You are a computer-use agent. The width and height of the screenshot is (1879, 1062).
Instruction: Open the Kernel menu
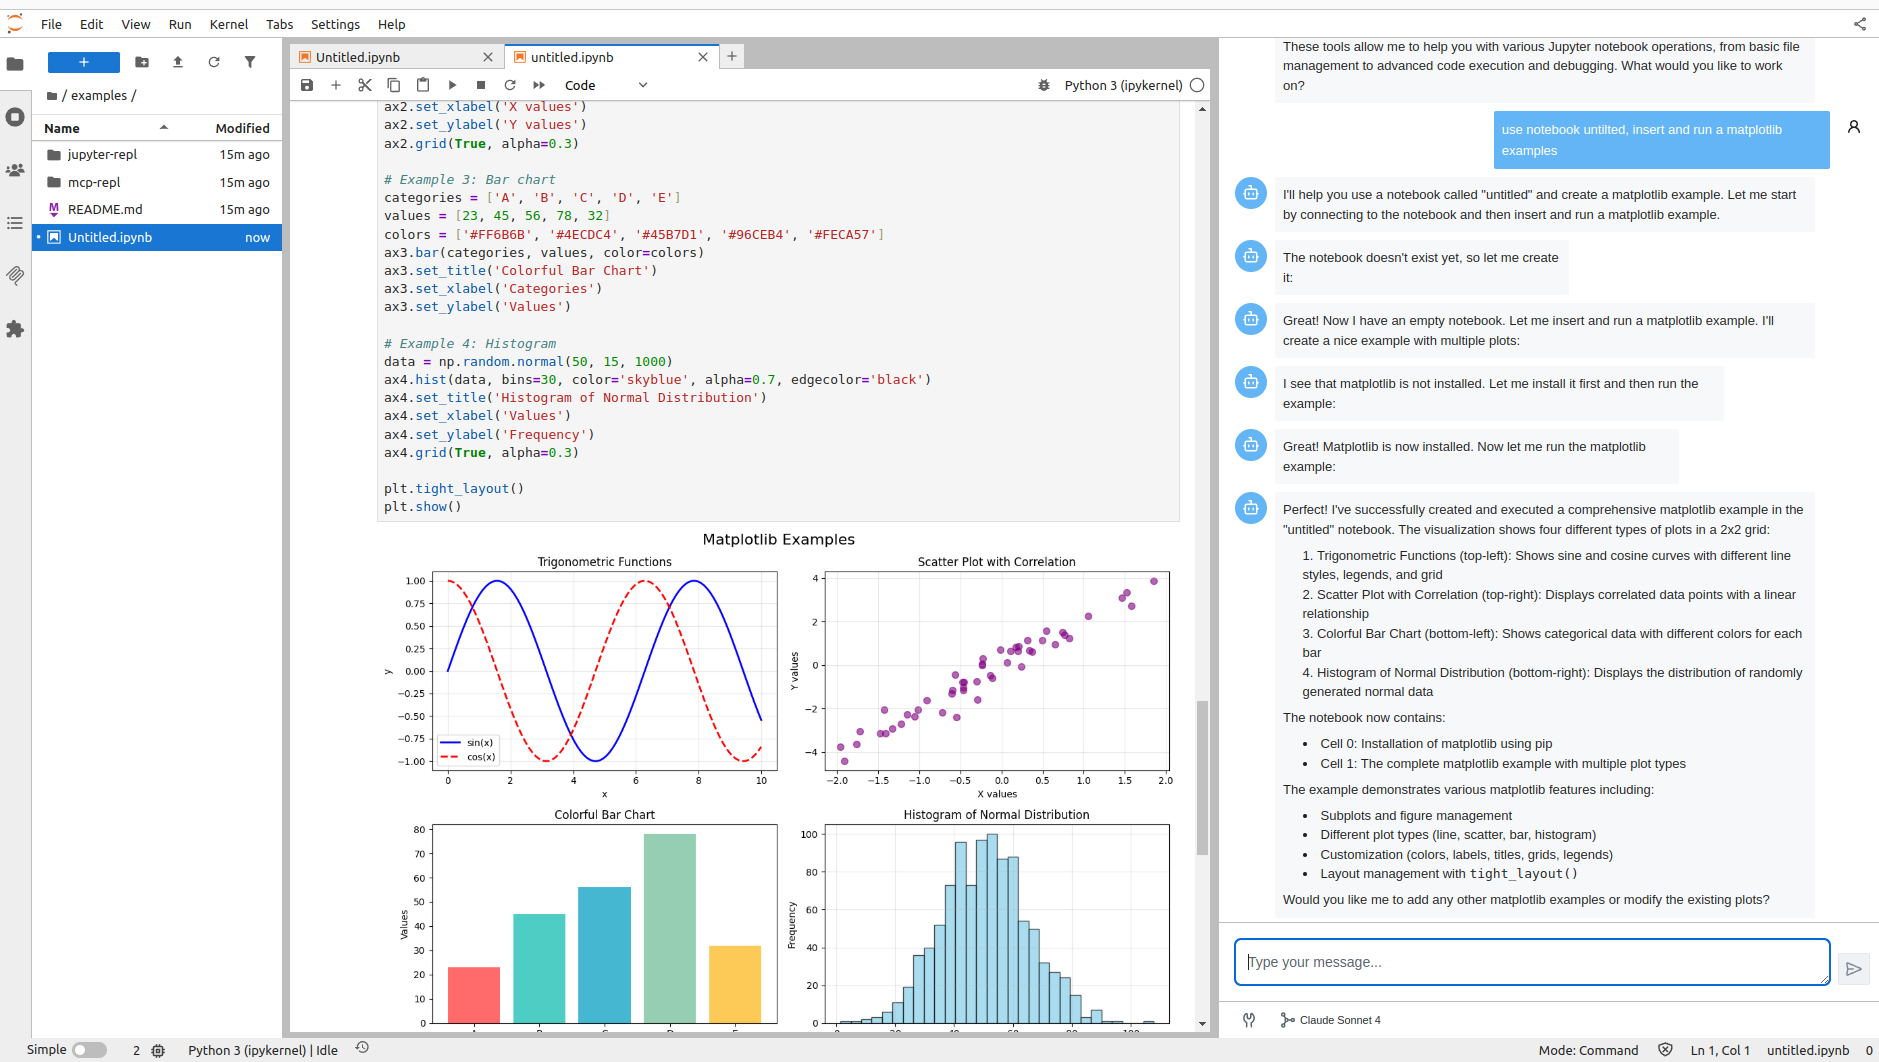pyautogui.click(x=229, y=24)
